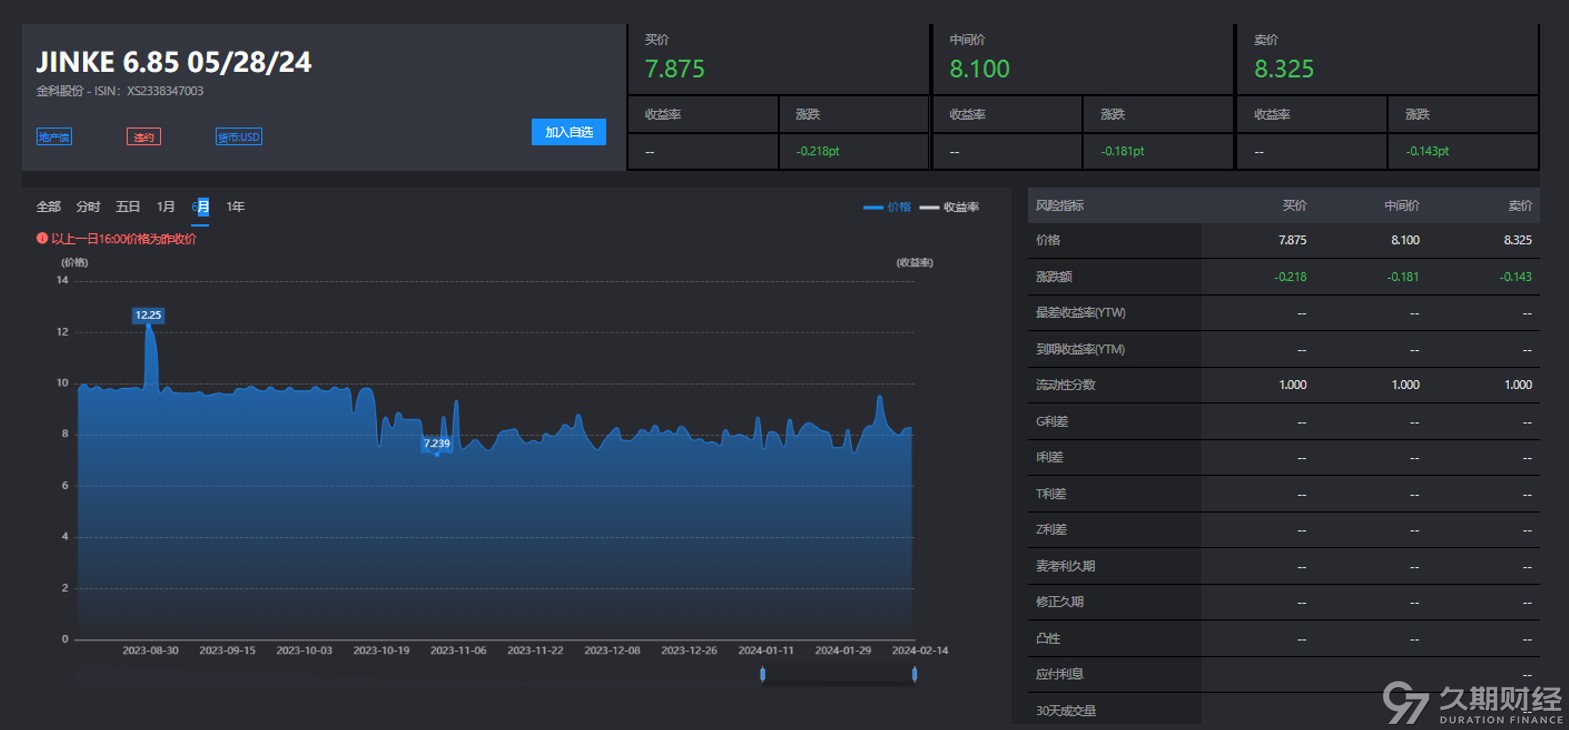Click the 到期收益率(YTM) row label
Image resolution: width=1569 pixels, height=730 pixels.
pyautogui.click(x=1081, y=349)
